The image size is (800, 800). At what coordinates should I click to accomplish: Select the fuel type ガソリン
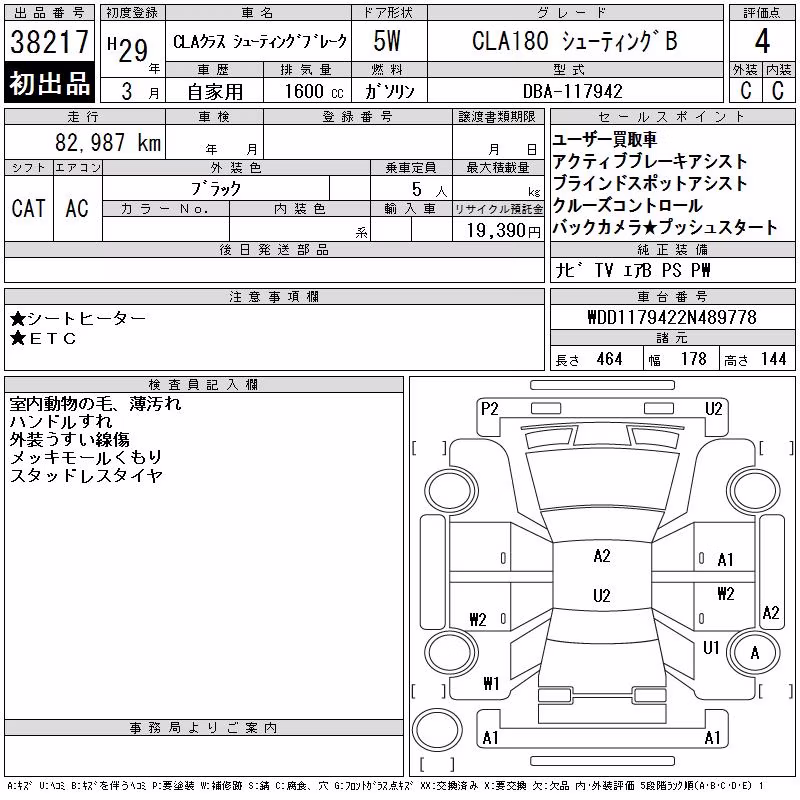tap(389, 91)
